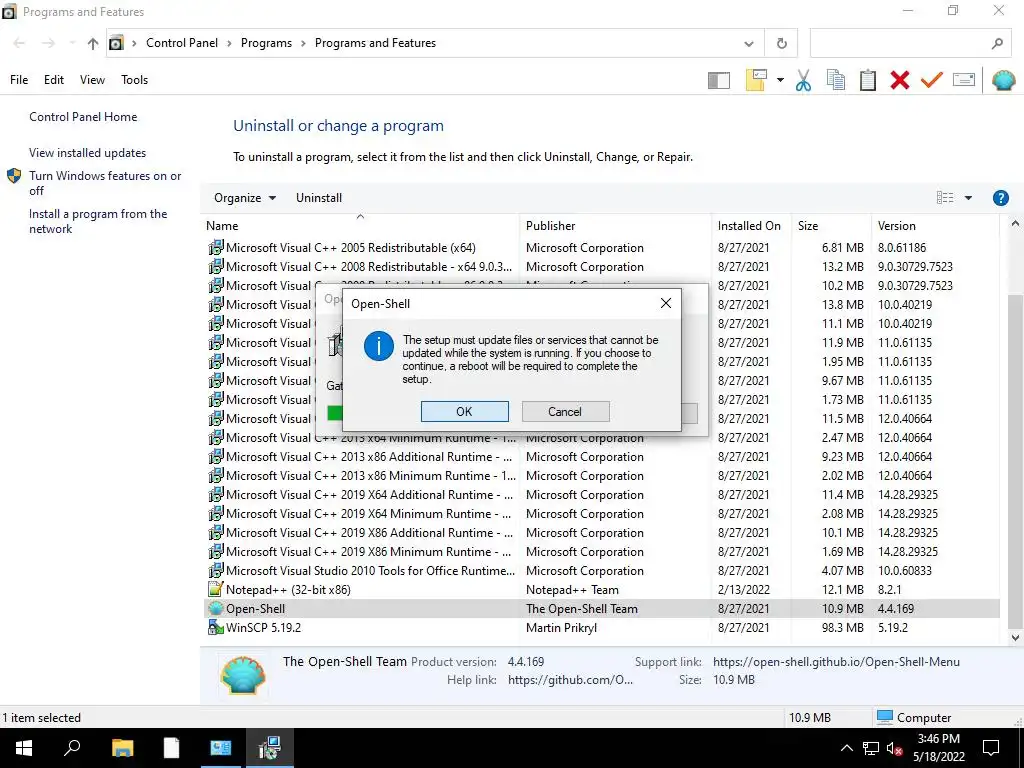Click the Email toolbar icon

pyautogui.click(x=964, y=80)
